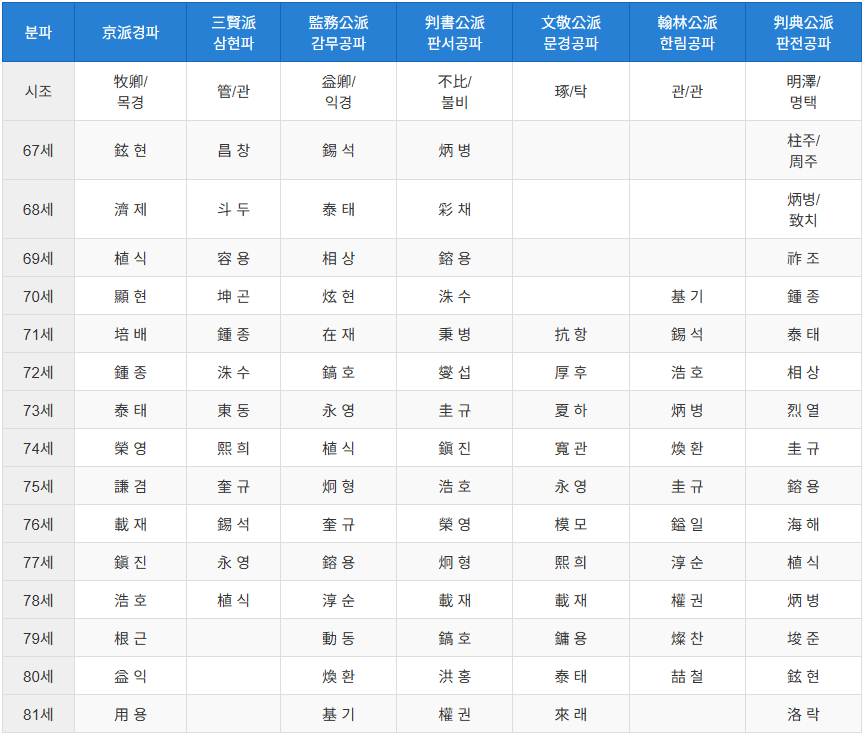
Task: Click 鏞 용 in the 79세 row
Action: [x=571, y=638]
